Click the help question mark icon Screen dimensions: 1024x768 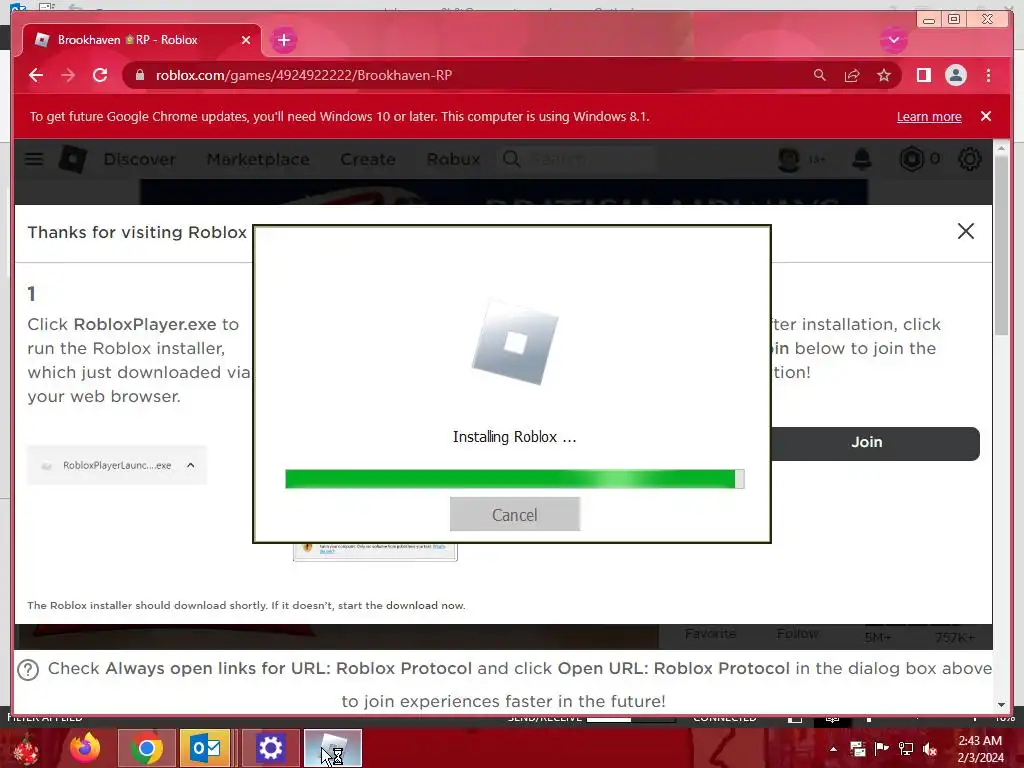pos(28,669)
